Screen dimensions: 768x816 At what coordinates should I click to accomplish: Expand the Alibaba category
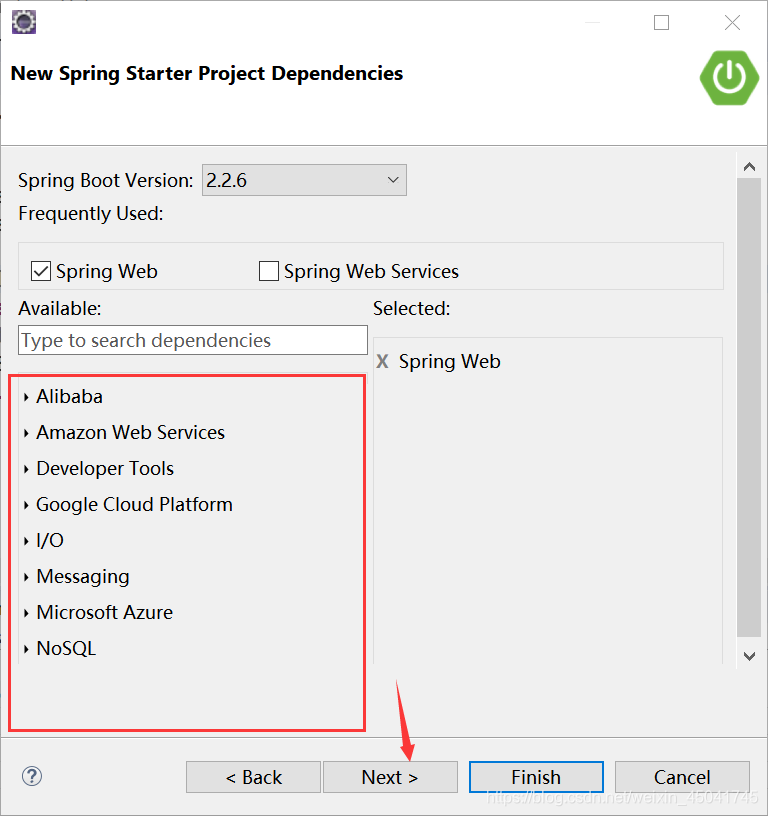click(26, 397)
